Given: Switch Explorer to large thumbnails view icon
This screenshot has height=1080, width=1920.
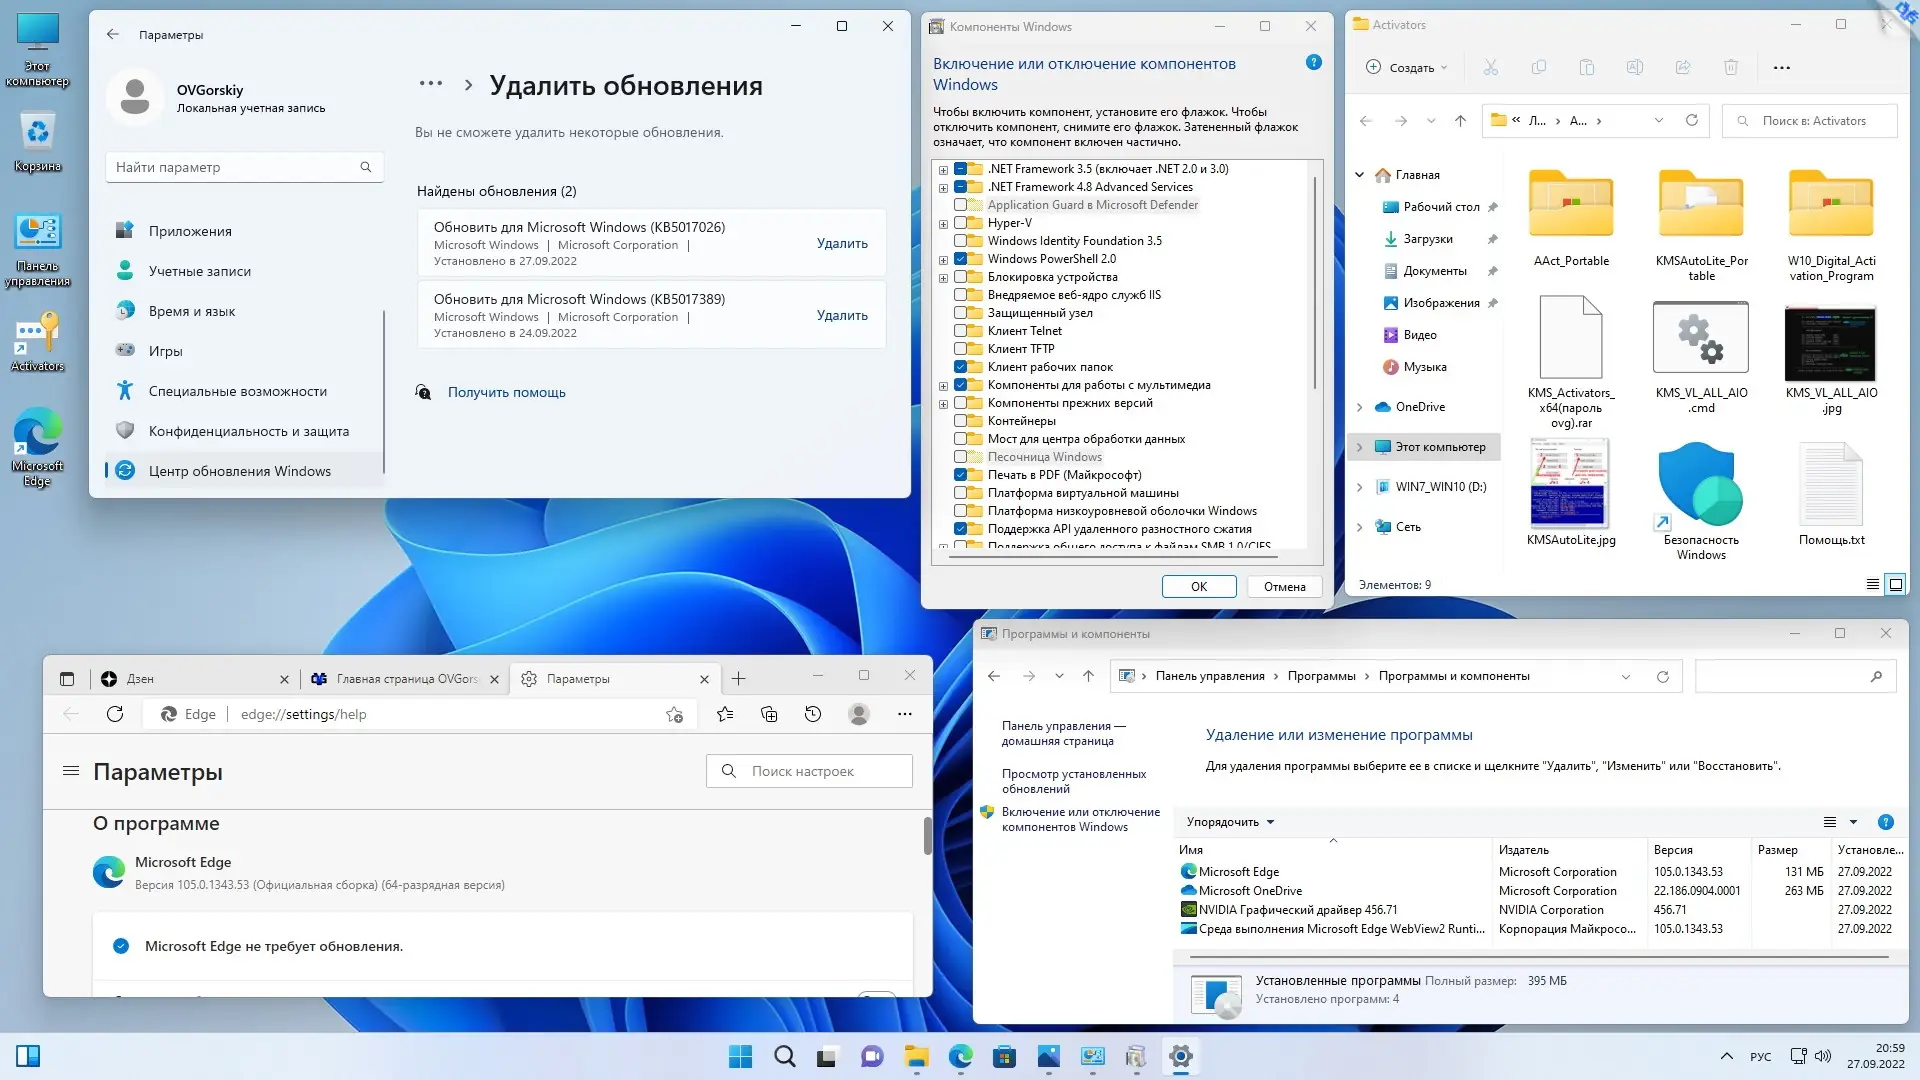Looking at the screenshot, I should tap(1895, 585).
